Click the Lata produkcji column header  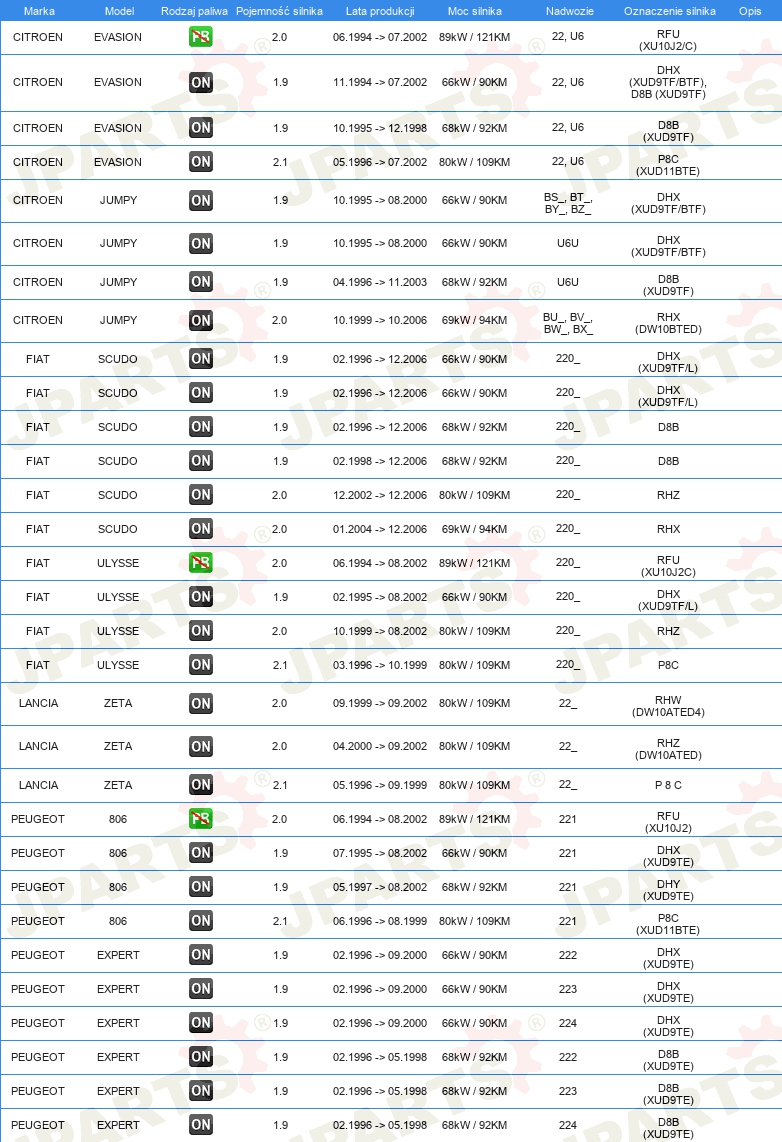pos(380,11)
